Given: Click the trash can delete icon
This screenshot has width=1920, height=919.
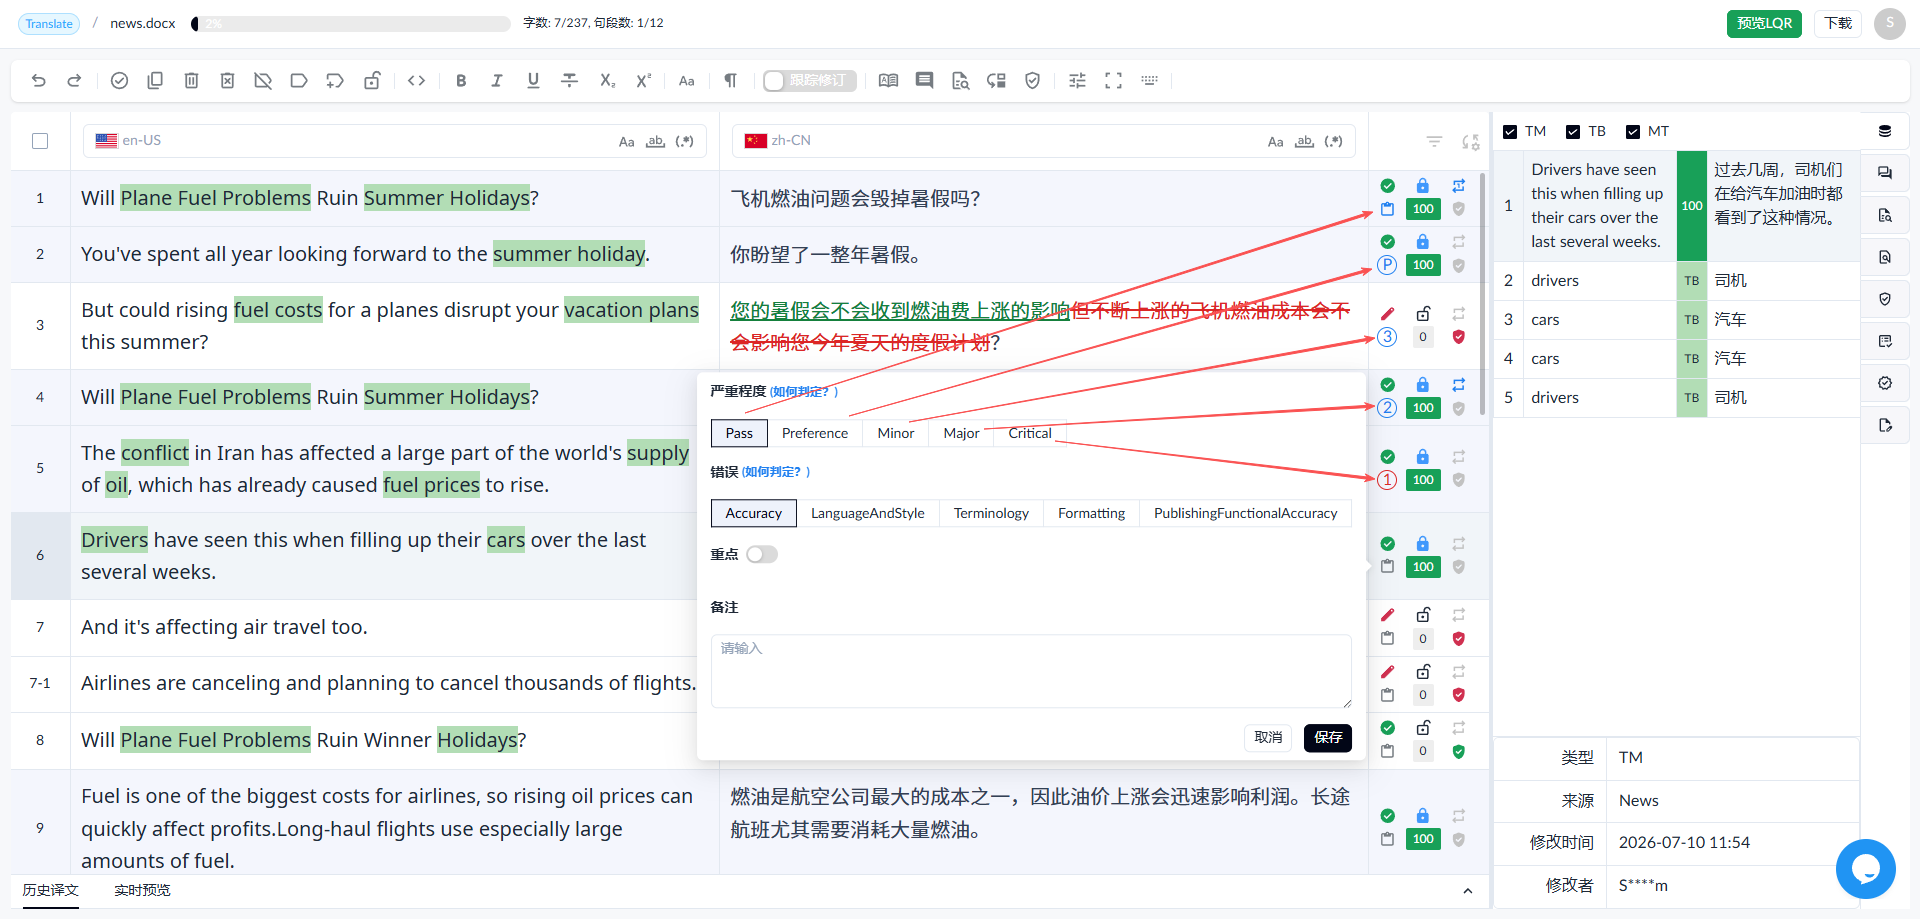Looking at the screenshot, I should point(191,81).
